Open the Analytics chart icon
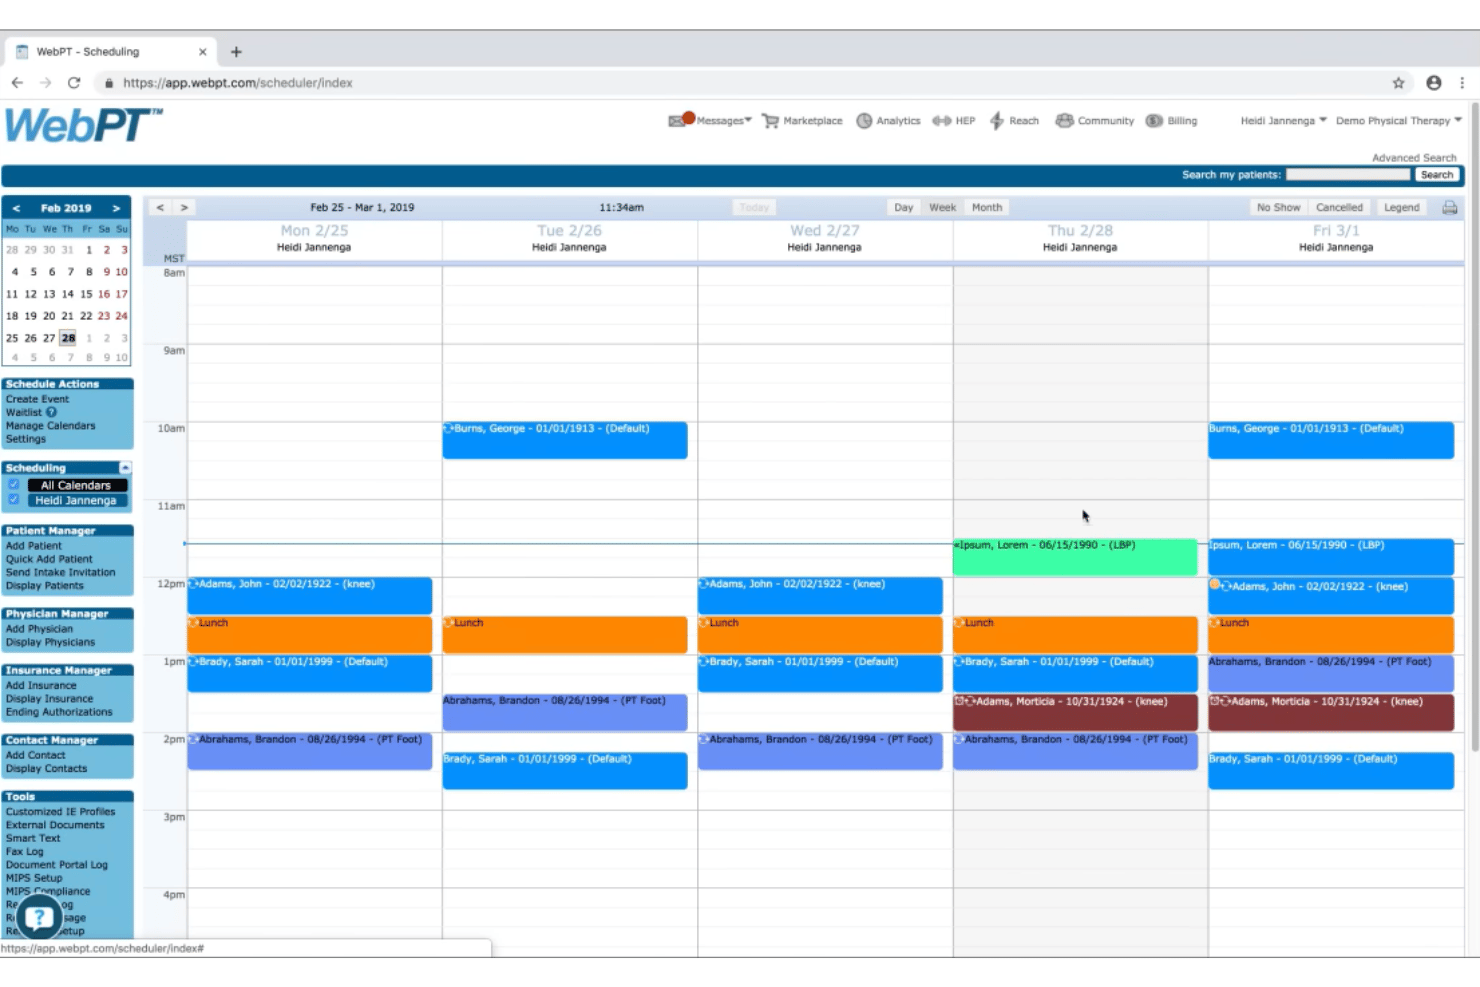 (x=864, y=120)
